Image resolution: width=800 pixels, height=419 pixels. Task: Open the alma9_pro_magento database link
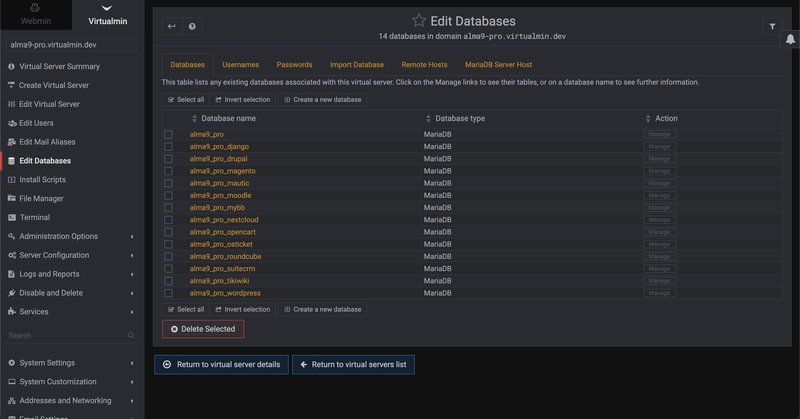point(222,171)
